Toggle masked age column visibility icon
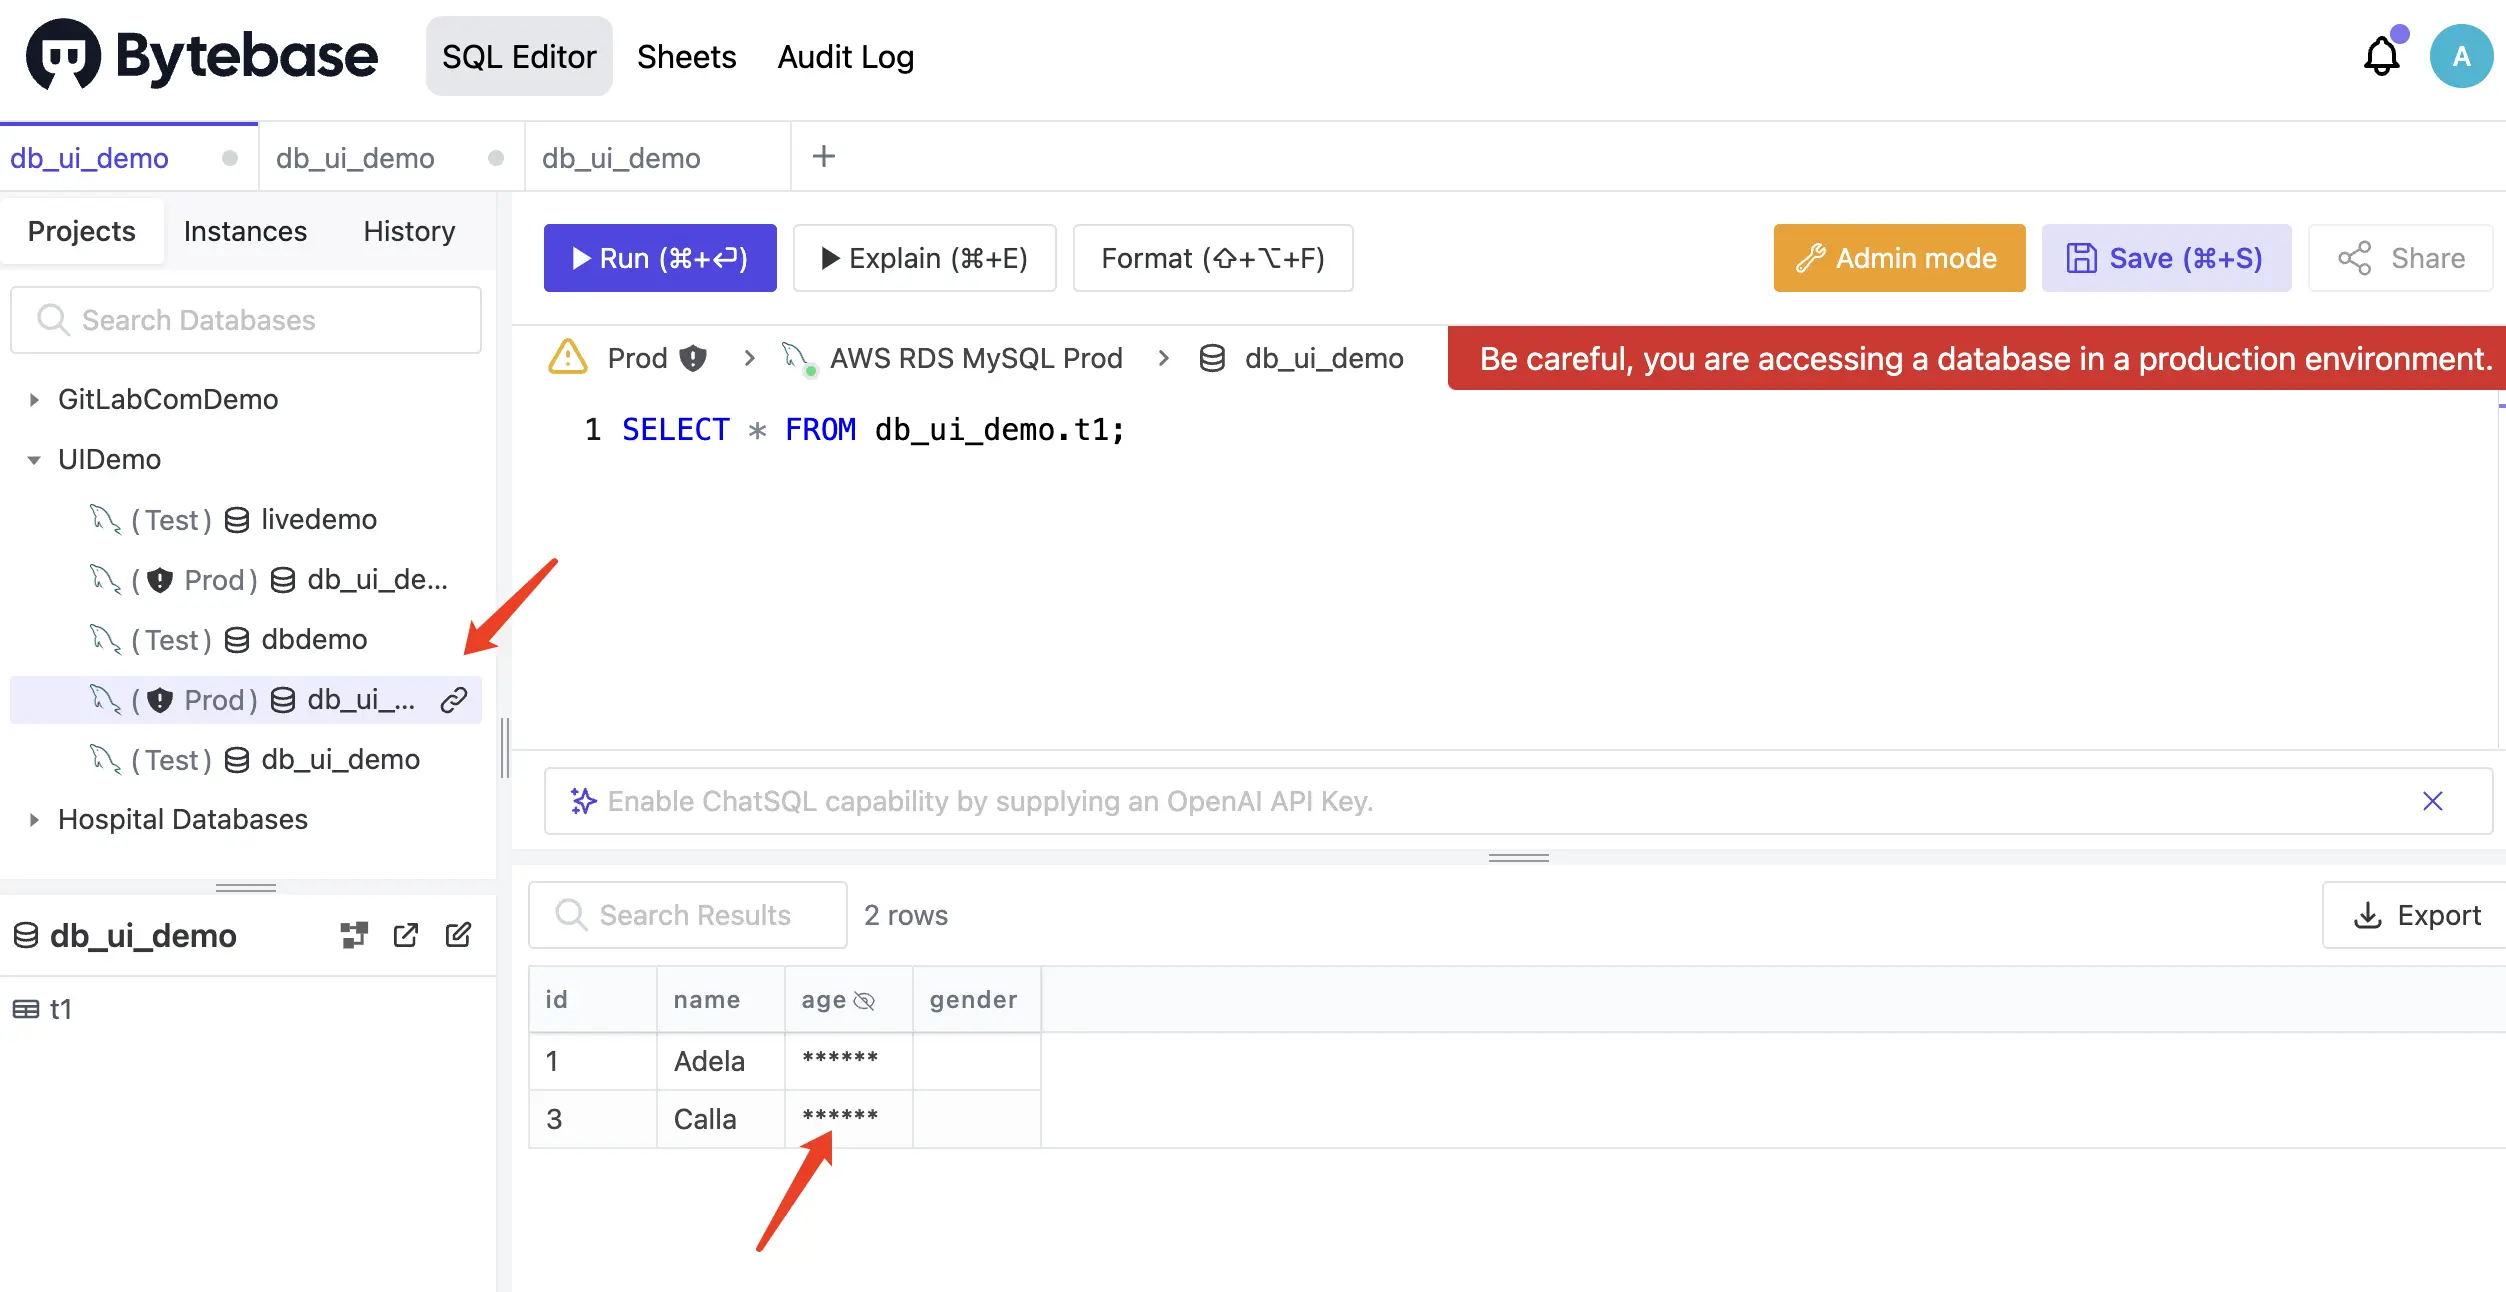The height and width of the screenshot is (1292, 2506). [x=864, y=999]
